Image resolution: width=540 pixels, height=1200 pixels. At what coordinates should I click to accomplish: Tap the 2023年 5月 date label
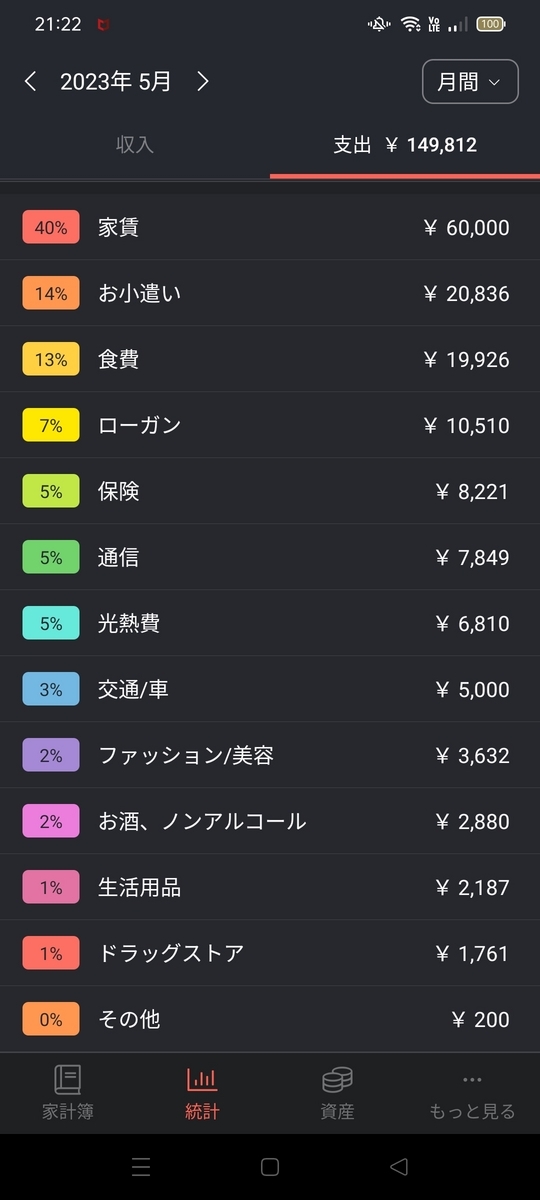click(x=116, y=82)
